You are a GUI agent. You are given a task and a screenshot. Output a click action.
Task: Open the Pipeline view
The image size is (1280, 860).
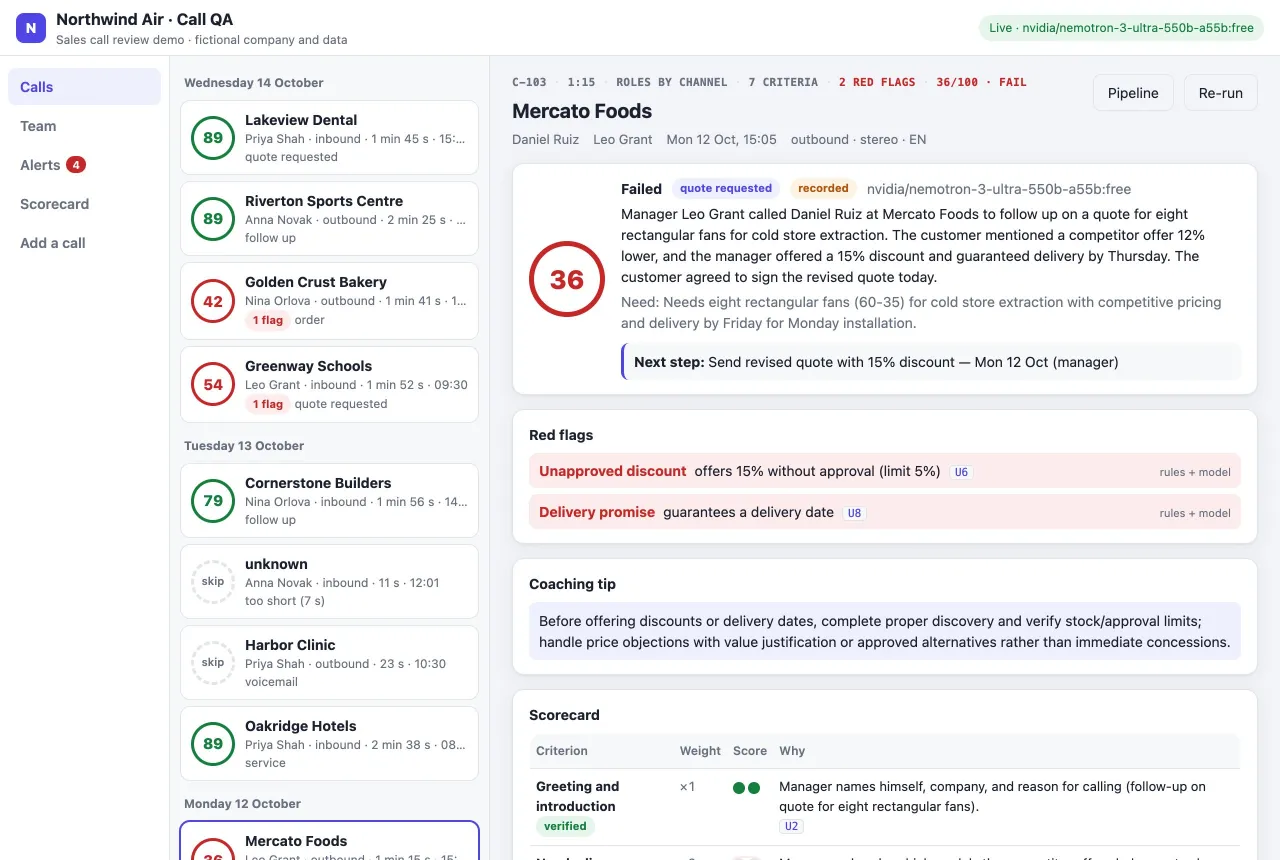tap(1133, 93)
